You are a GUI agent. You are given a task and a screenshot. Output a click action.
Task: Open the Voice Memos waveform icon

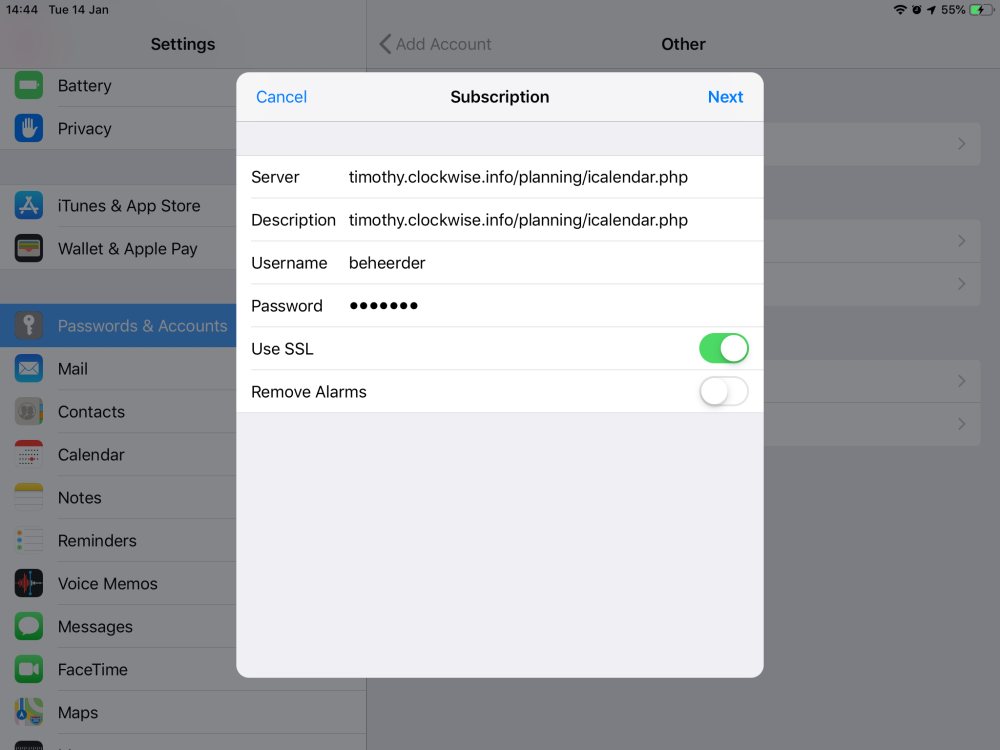coord(29,583)
